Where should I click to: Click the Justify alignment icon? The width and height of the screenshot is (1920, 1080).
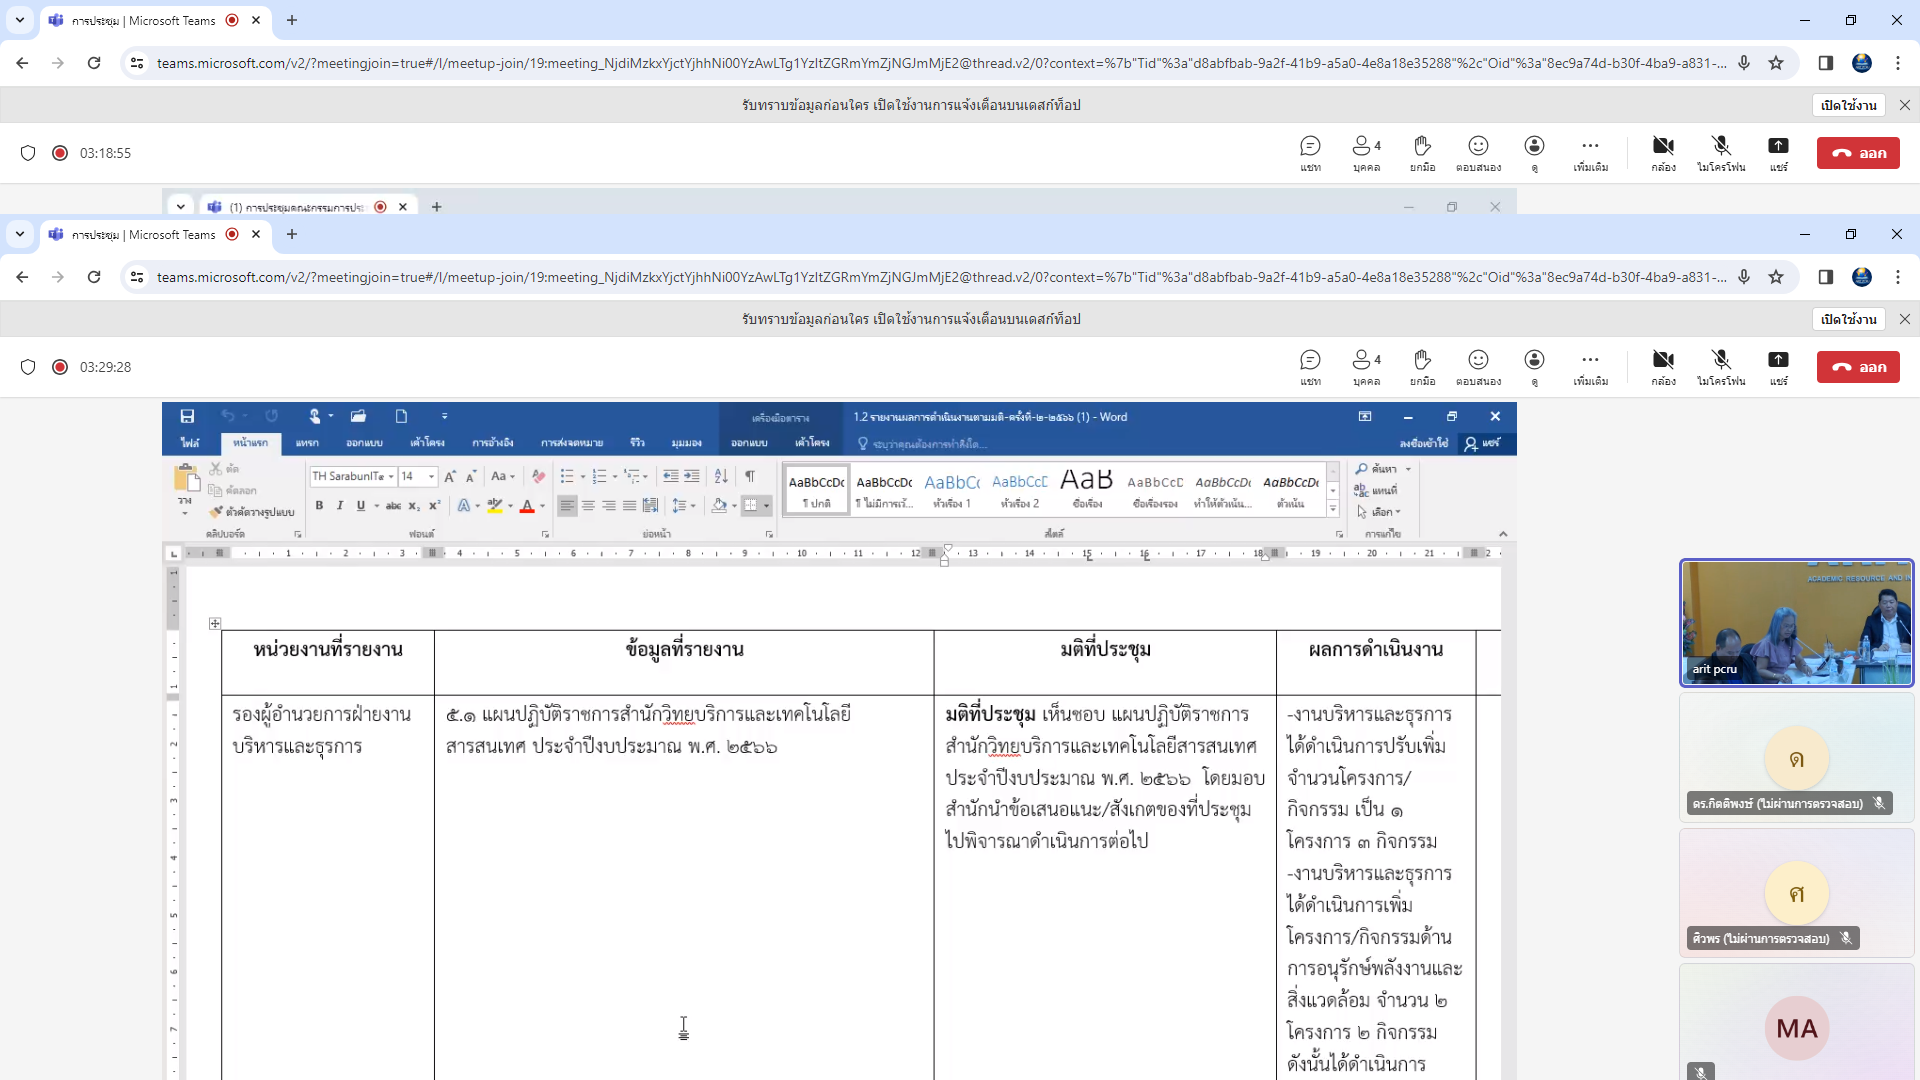(x=629, y=506)
